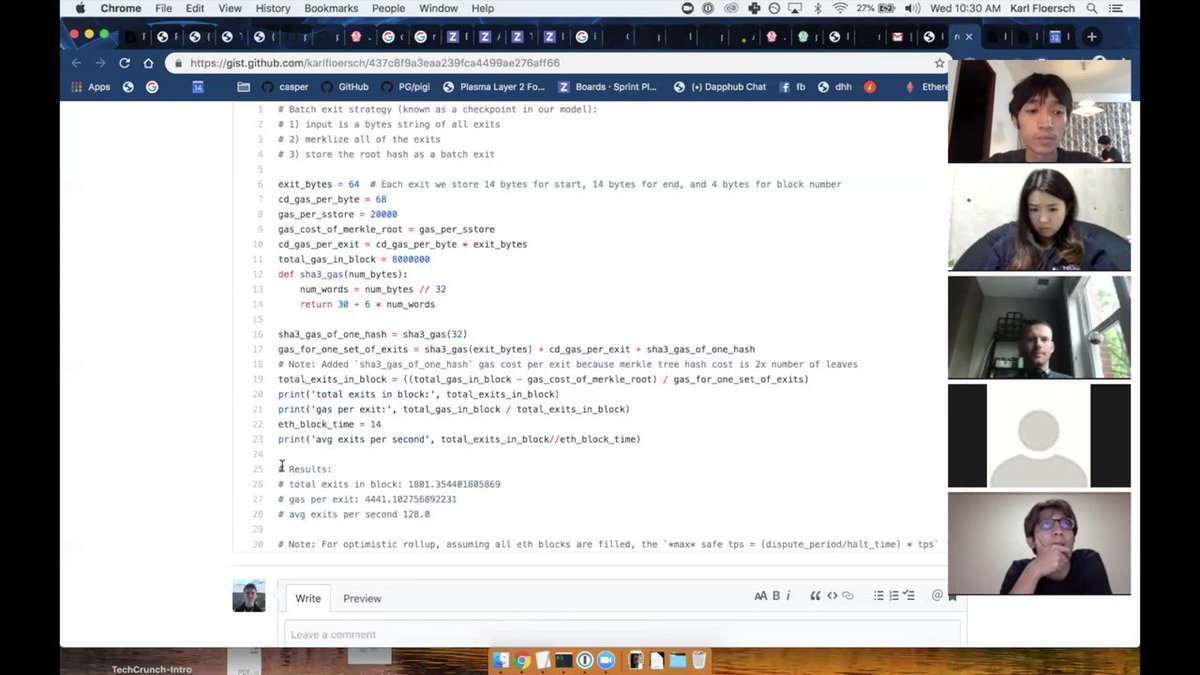Open Zoom from the dock
This screenshot has height=675, width=1200.
(605, 660)
